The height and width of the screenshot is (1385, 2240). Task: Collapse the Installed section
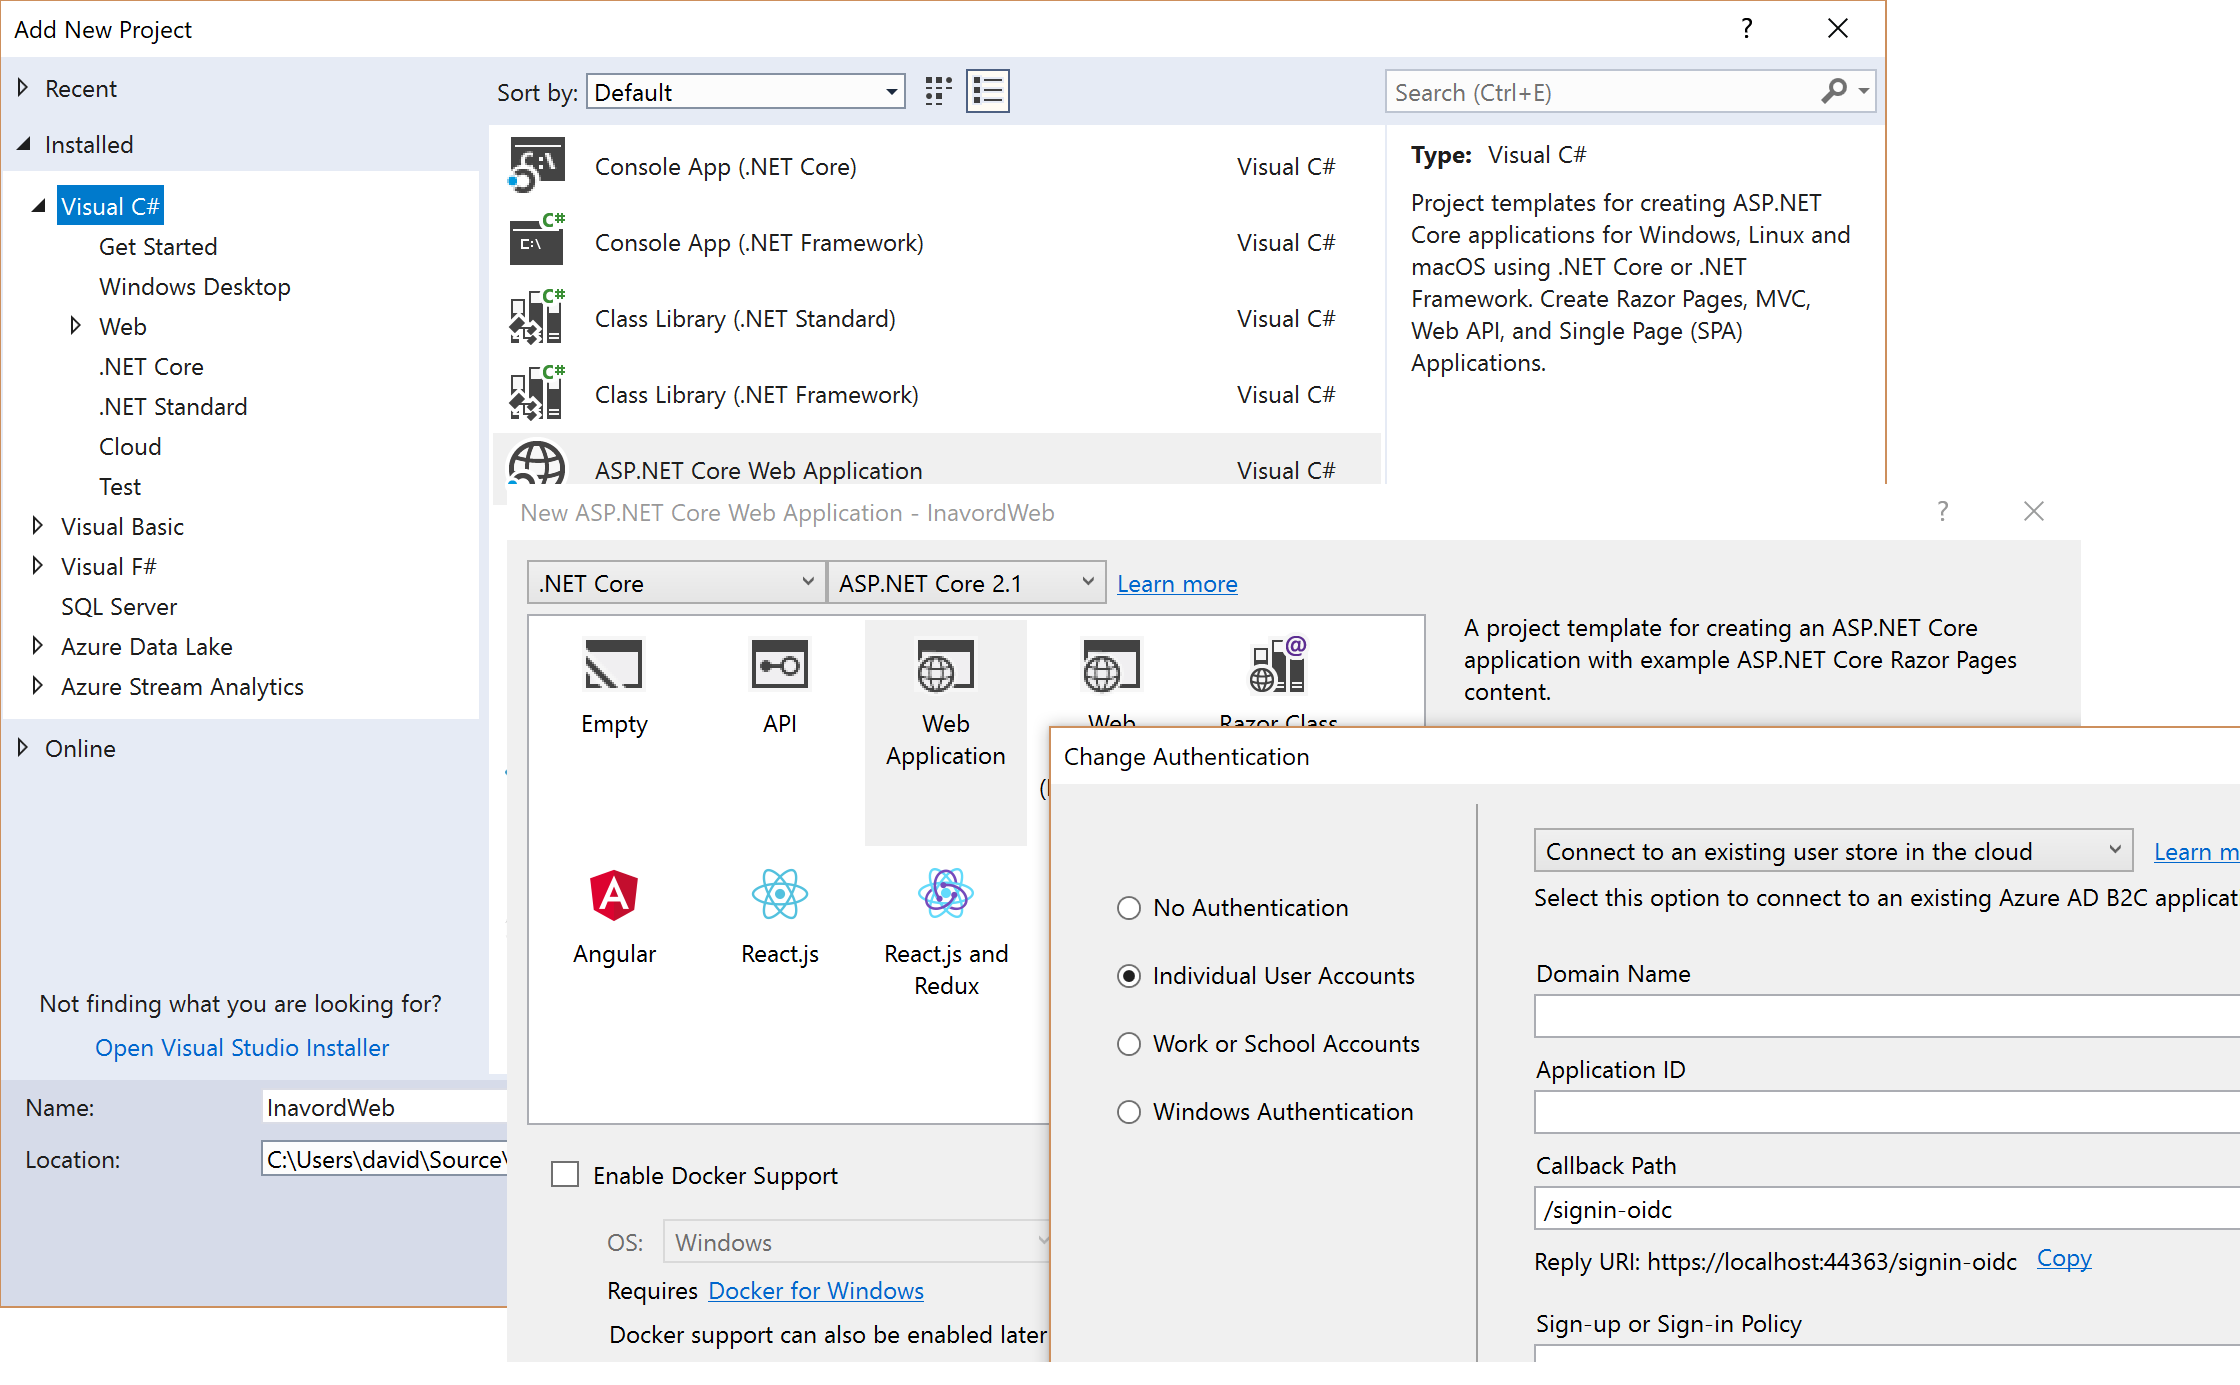pyautogui.click(x=23, y=144)
